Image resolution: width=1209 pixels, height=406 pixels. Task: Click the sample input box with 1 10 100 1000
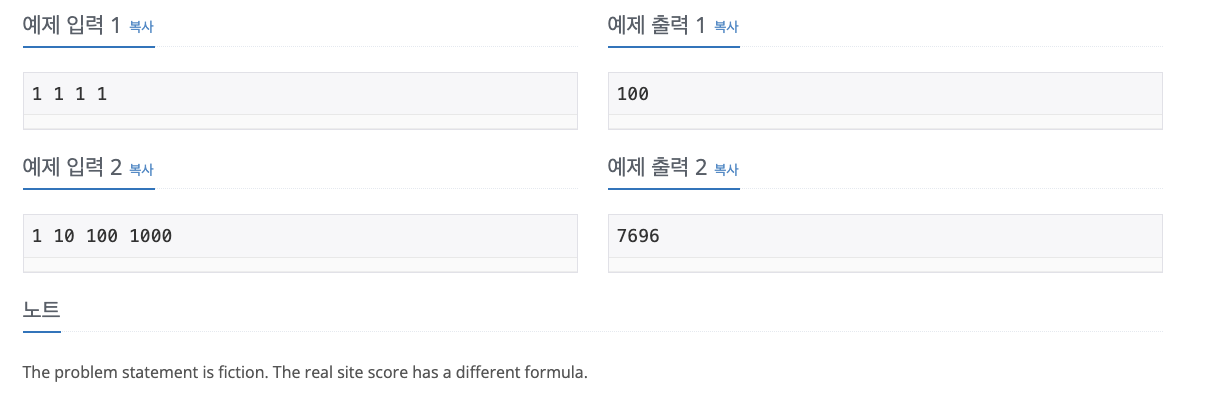point(300,242)
